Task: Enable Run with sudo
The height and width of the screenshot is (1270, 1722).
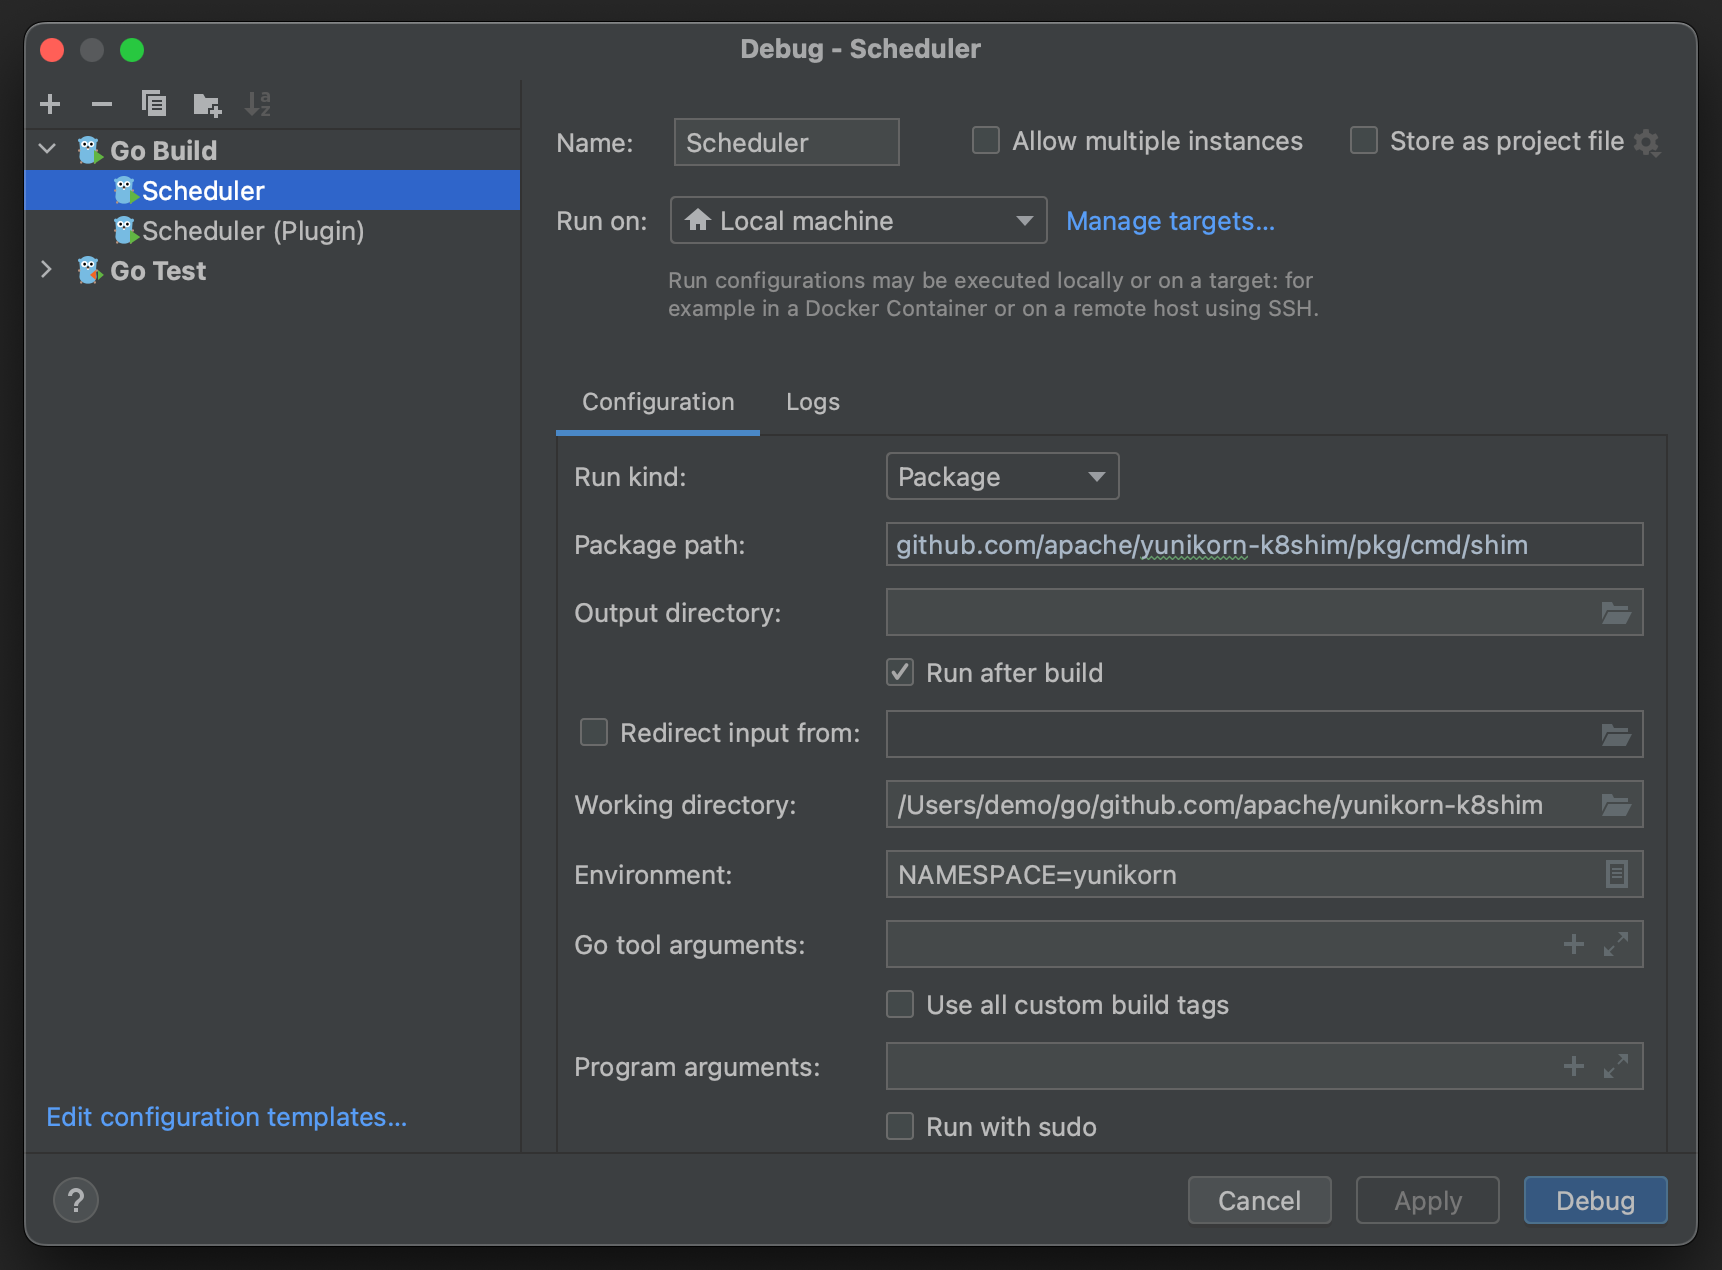Action: pyautogui.click(x=900, y=1127)
